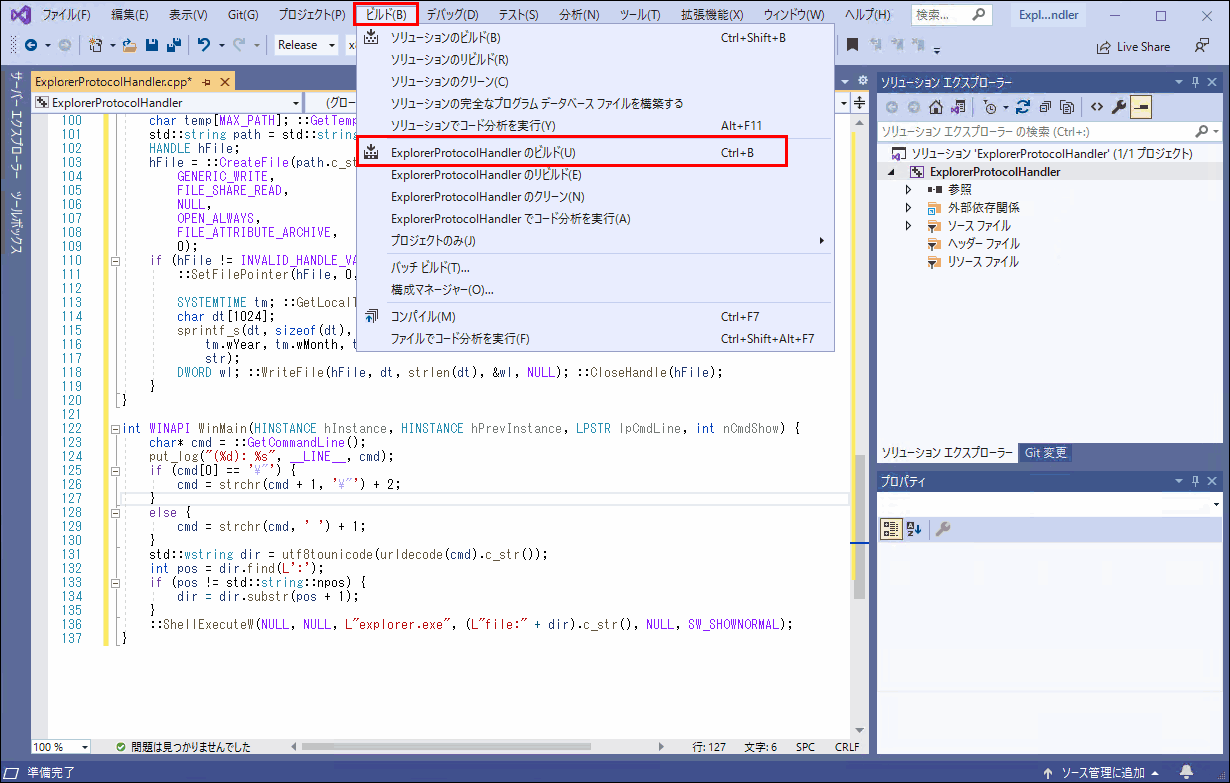
Task: Click the split editor icon above scrollbar
Action: pyautogui.click(x=860, y=102)
